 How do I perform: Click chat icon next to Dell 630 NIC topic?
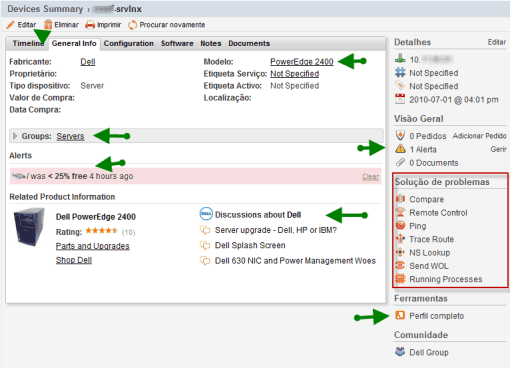[205, 261]
